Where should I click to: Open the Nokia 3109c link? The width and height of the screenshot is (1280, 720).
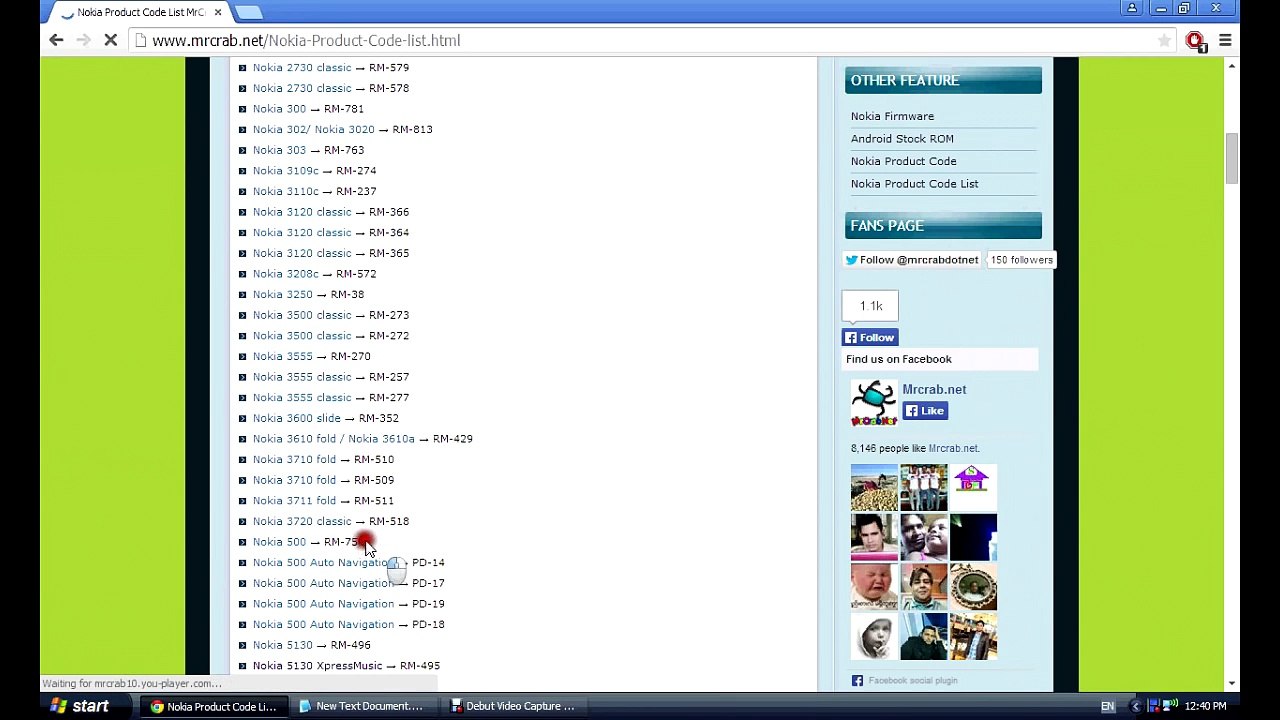tap(285, 171)
